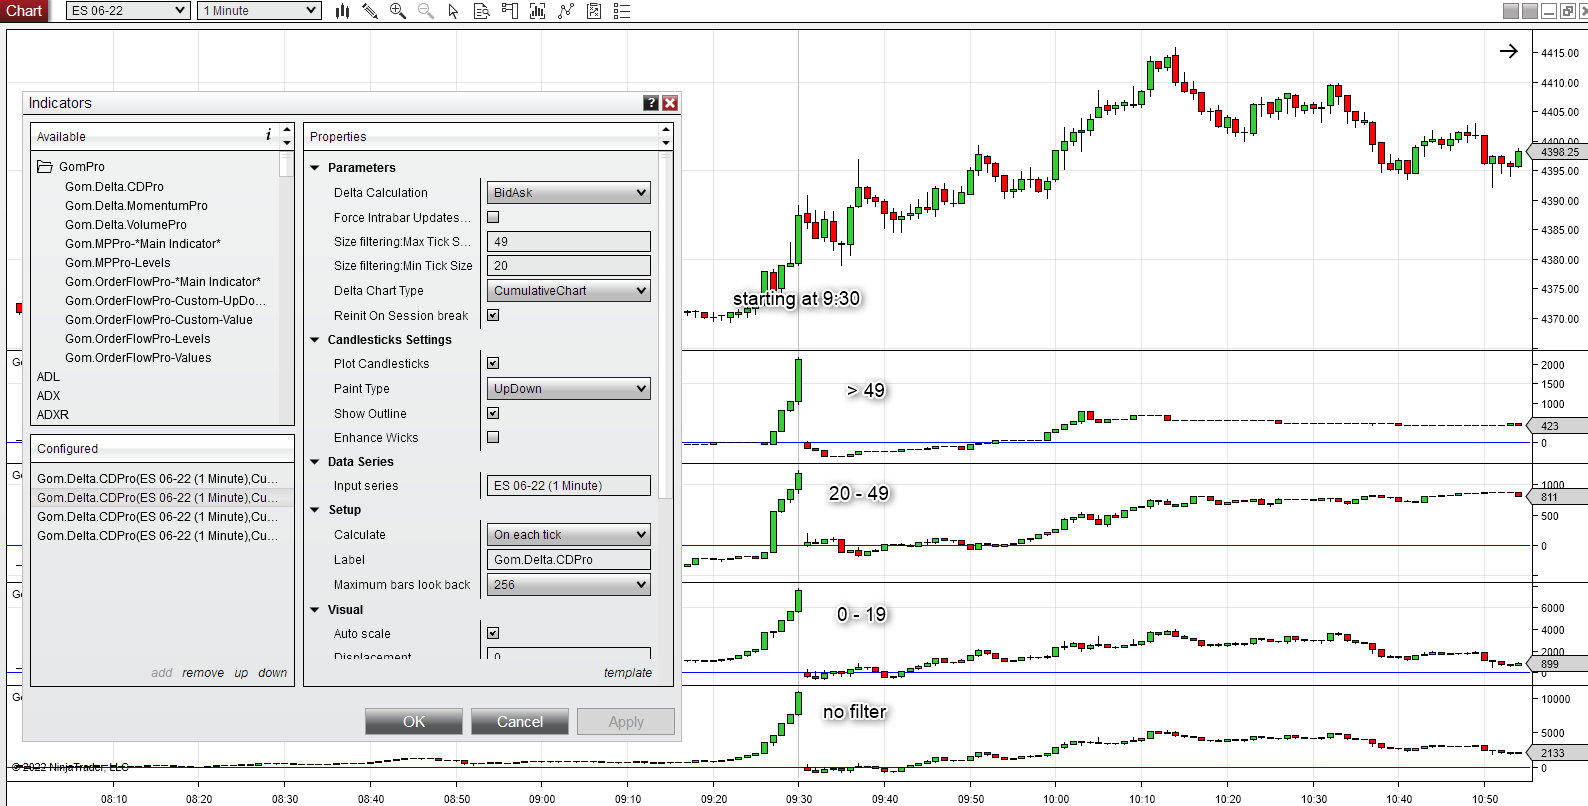Open the 1 Minute interval dropdown
Image resolution: width=1588 pixels, height=806 pixels.
tap(259, 11)
